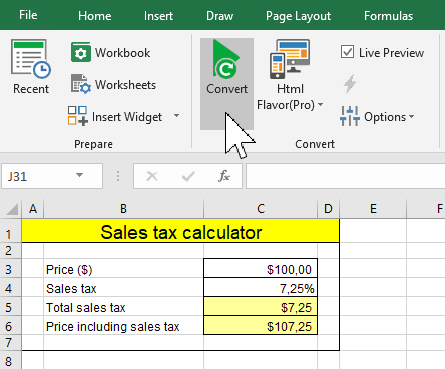Select row 8 header
Viewport: 445px width, 369px height.
click(x=10, y=360)
